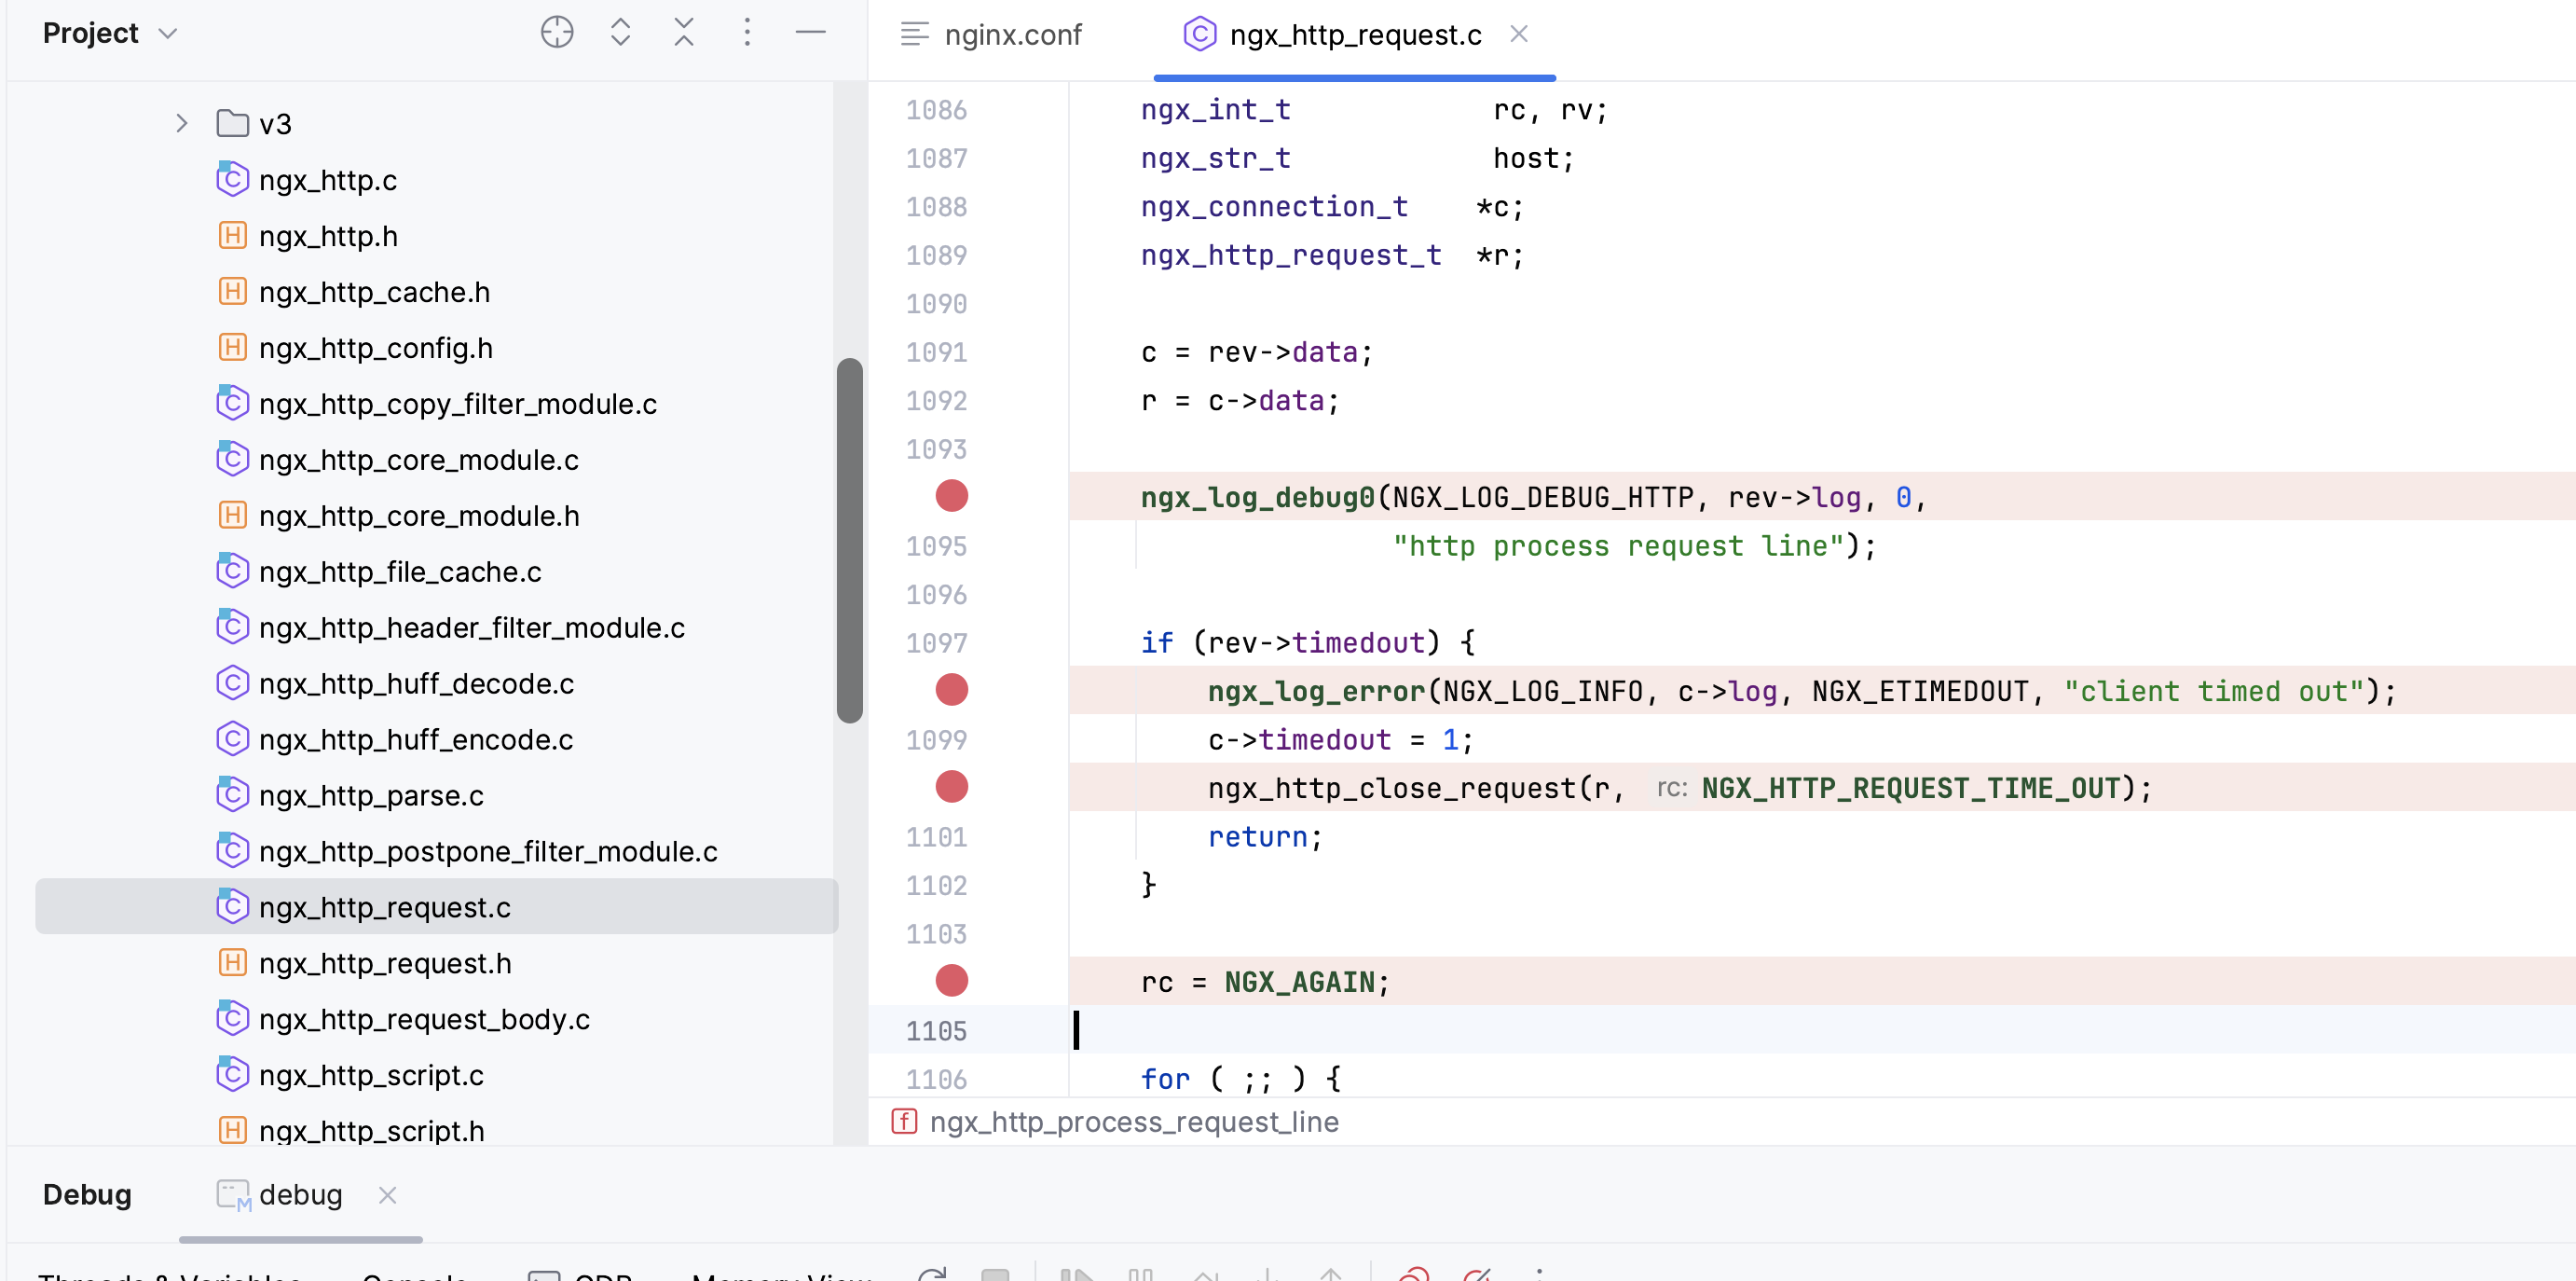This screenshot has width=2576, height=1281.
Task: Click NGX_LOG_DEBUG_HTTP constant in code
Action: [1543, 497]
